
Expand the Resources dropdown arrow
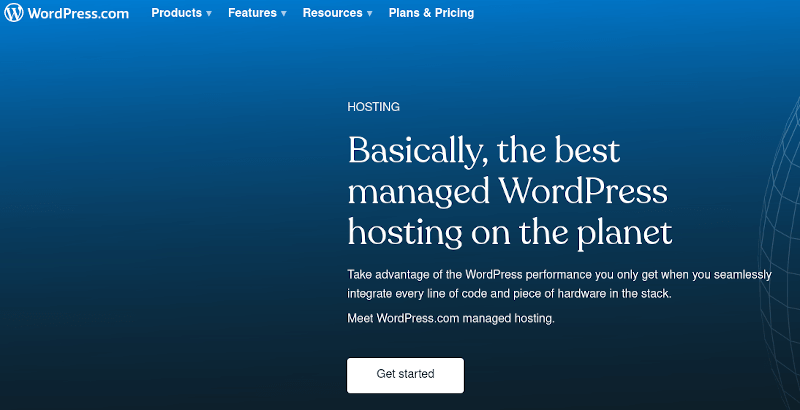(369, 14)
